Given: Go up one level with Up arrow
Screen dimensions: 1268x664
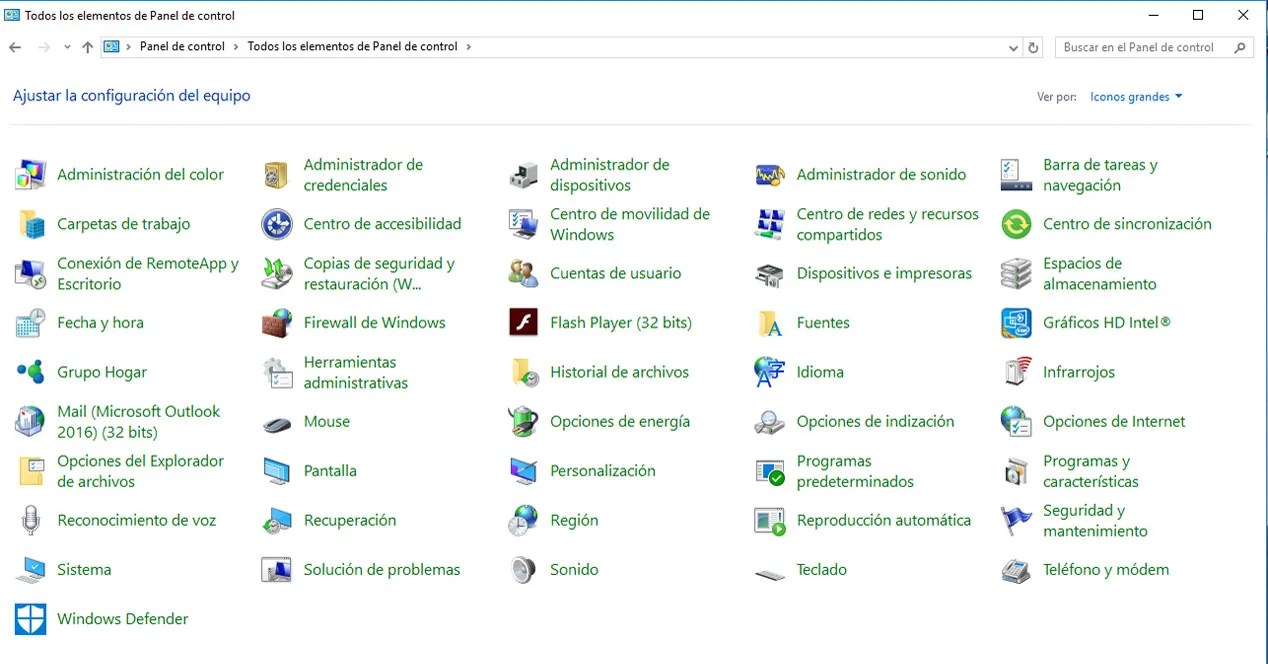Looking at the screenshot, I should click(x=88, y=47).
